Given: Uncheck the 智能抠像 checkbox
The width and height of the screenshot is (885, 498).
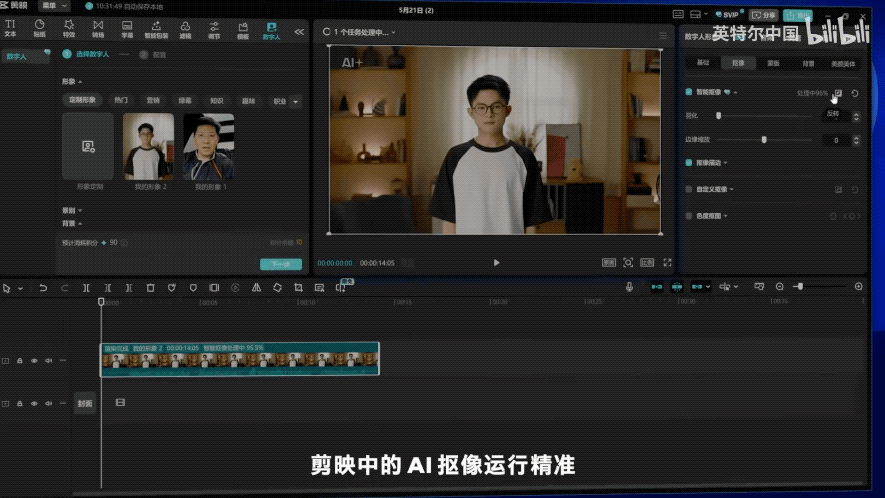Looking at the screenshot, I should click(689, 92).
